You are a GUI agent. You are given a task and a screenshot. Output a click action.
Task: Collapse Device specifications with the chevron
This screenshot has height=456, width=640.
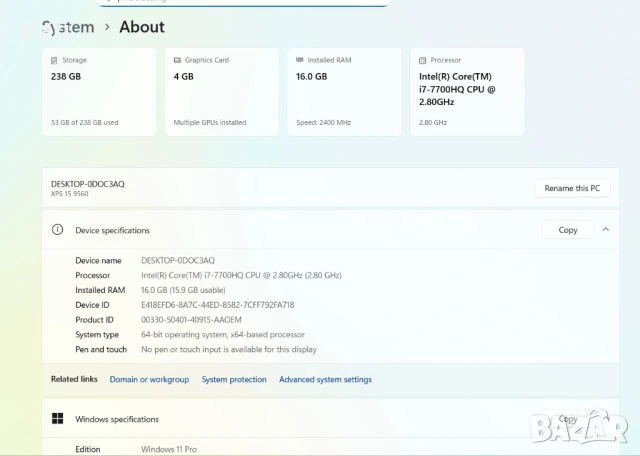coord(605,230)
